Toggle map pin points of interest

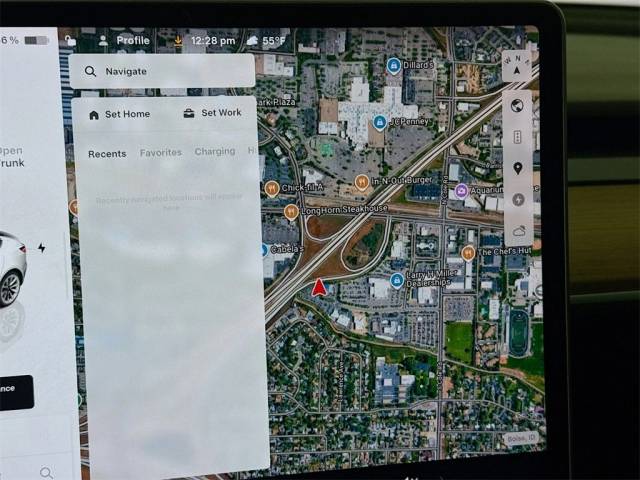tap(517, 168)
